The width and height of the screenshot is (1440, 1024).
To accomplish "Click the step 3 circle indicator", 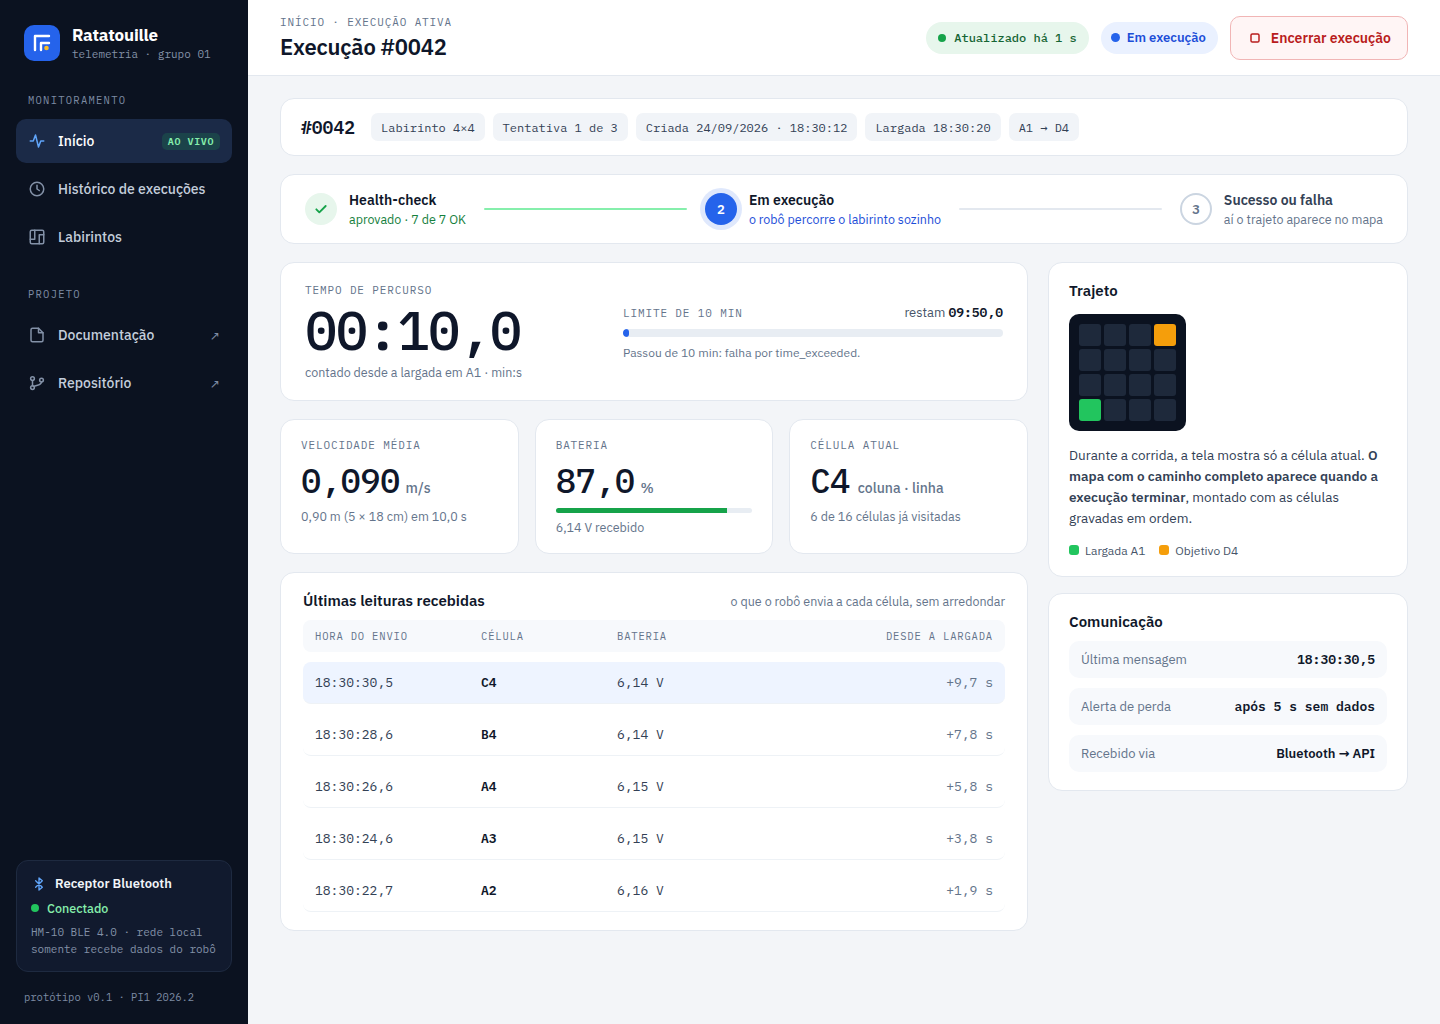I will click(x=1196, y=209).
